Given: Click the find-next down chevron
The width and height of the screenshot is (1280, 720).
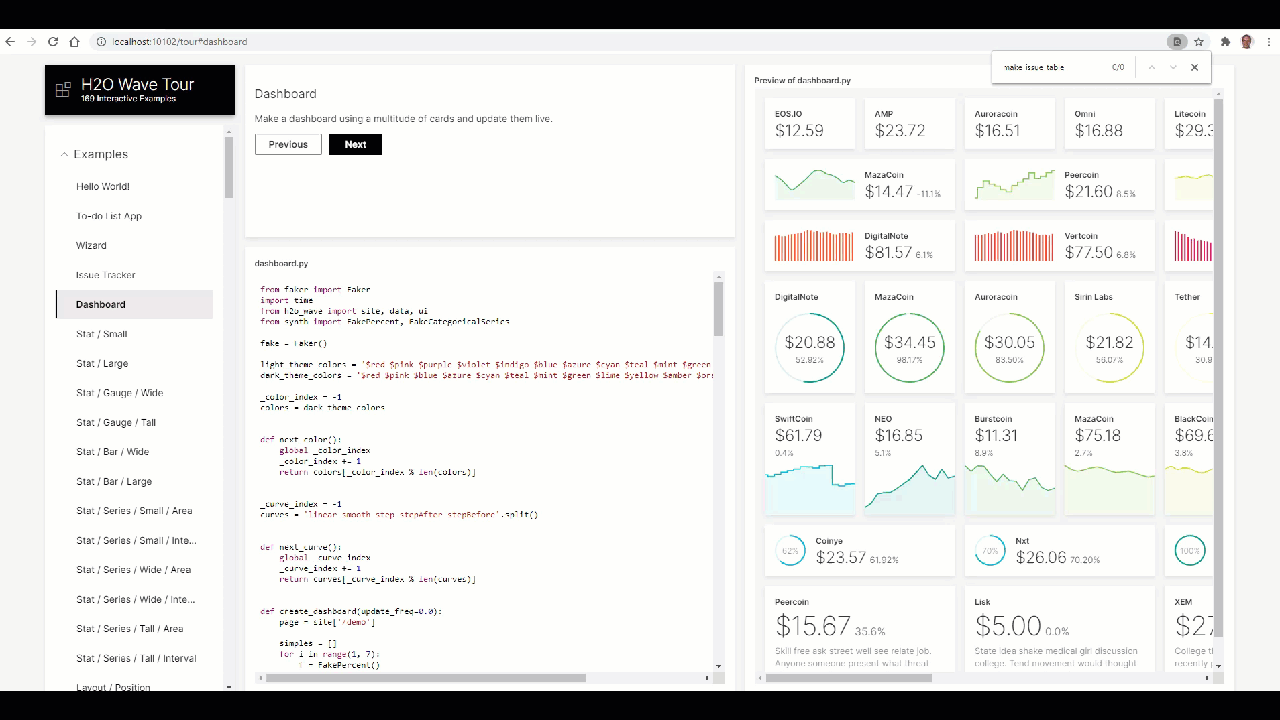Looking at the screenshot, I should [1172, 67].
